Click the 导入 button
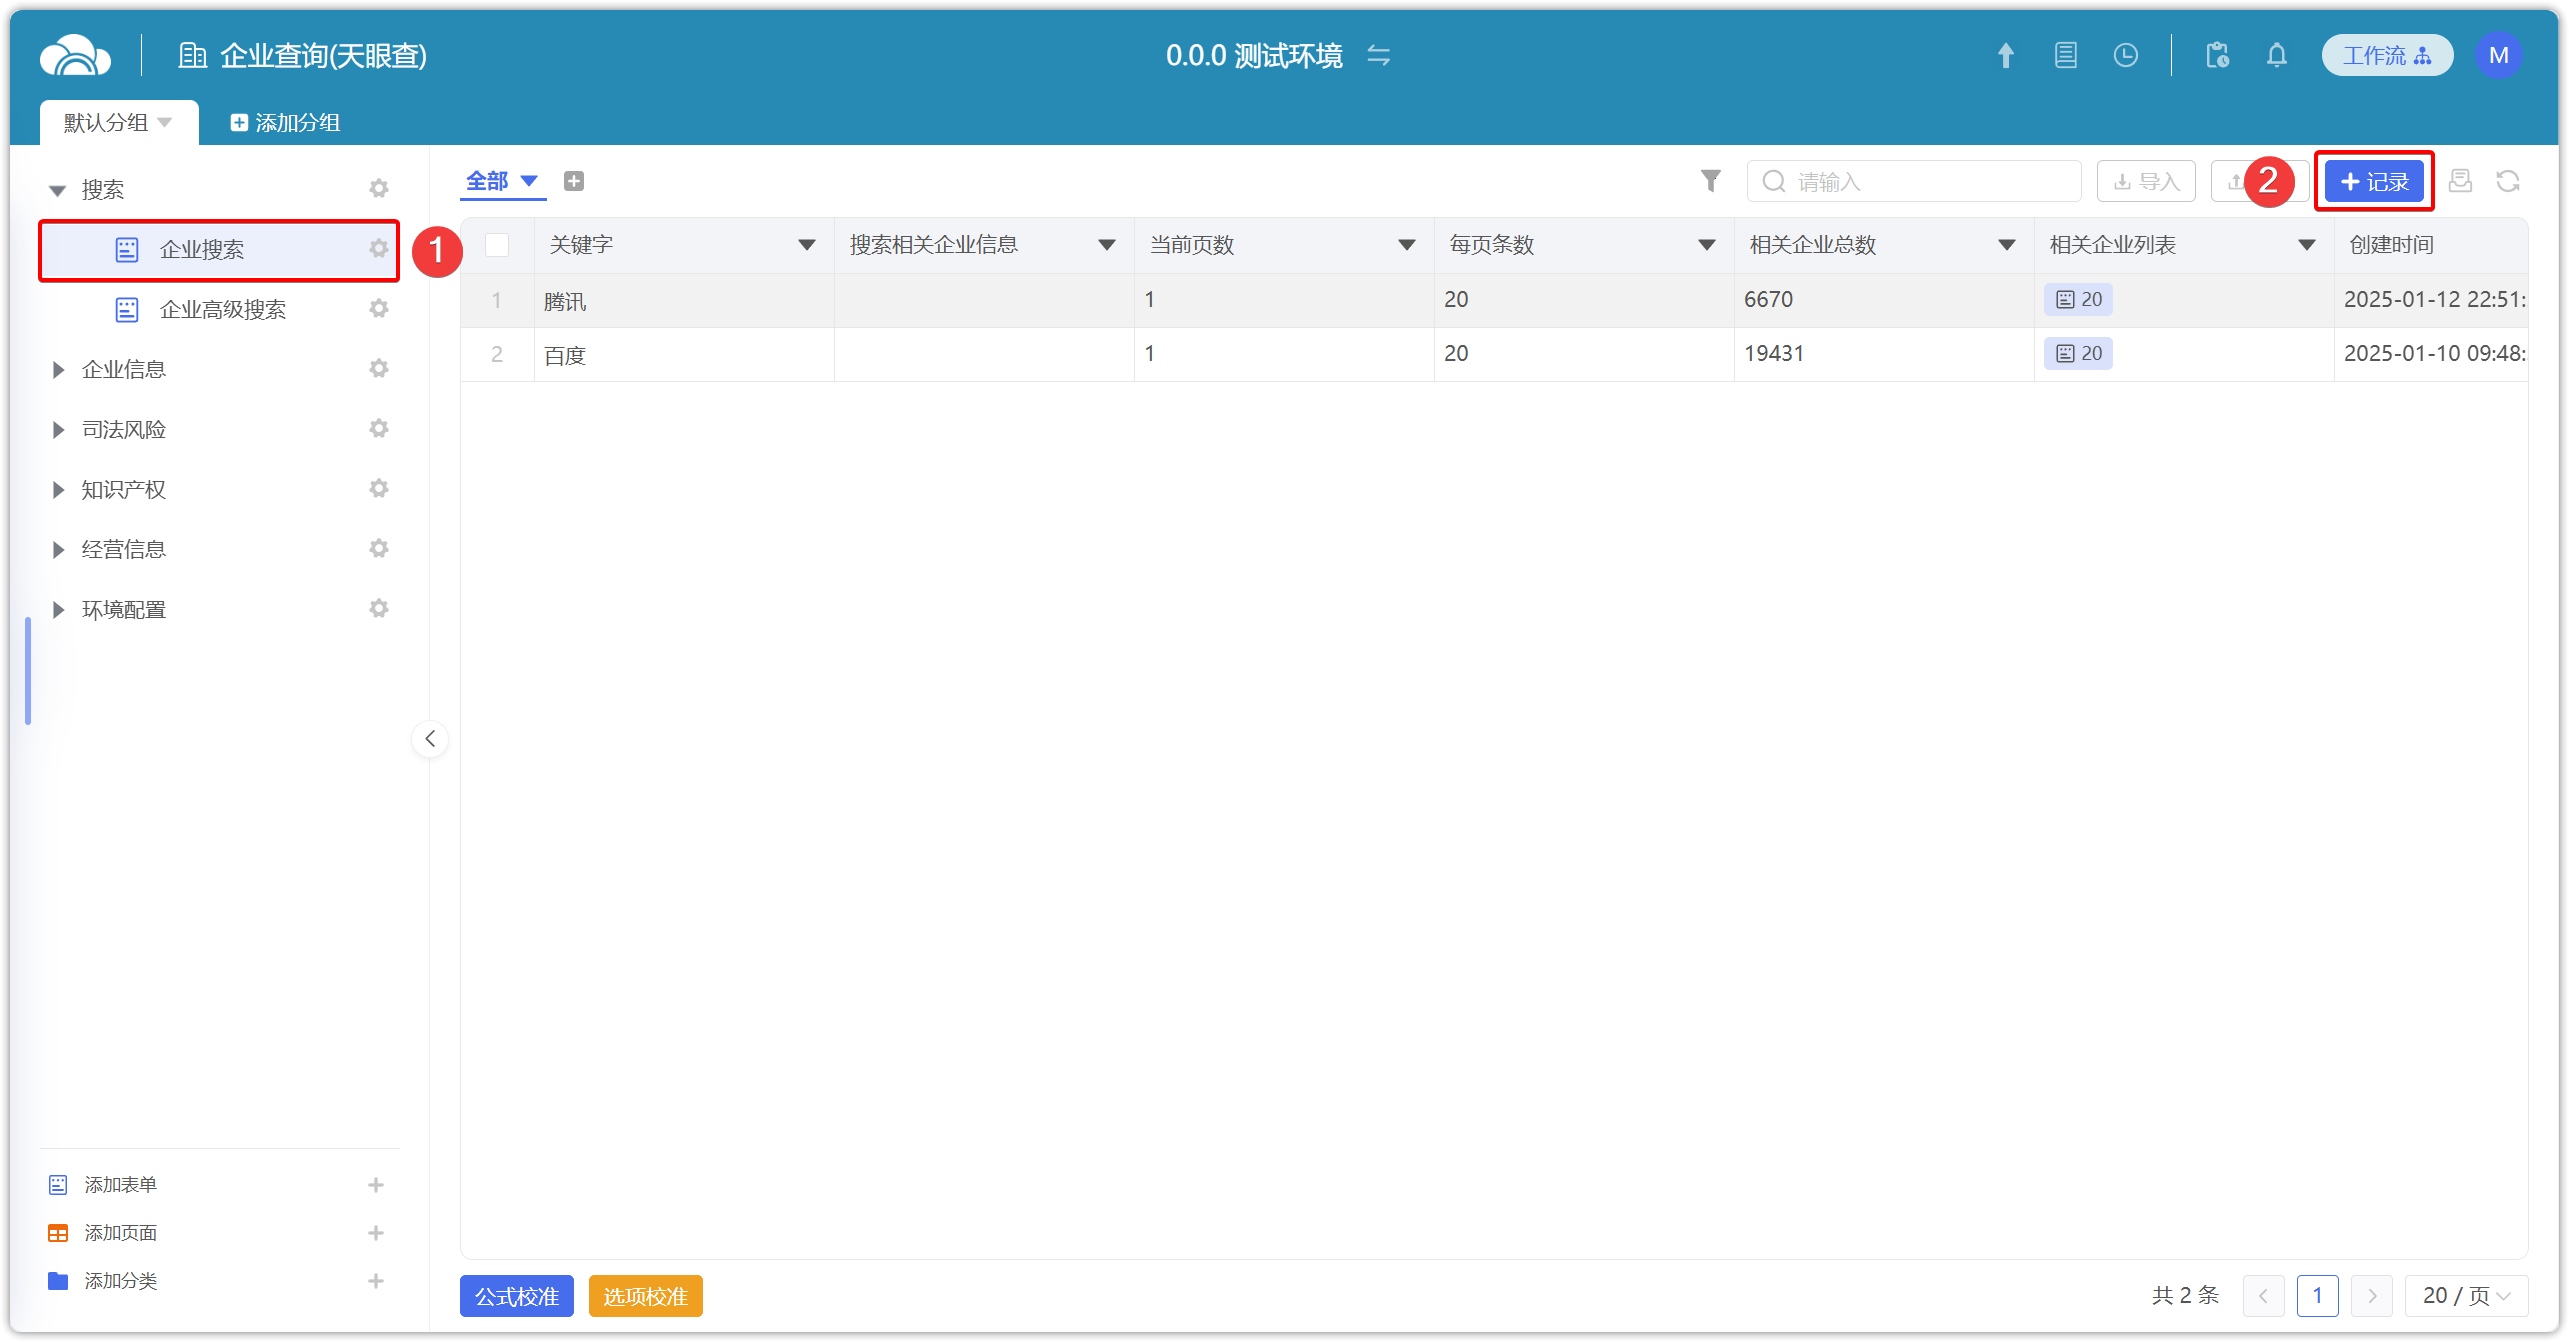Image resolution: width=2569 pixels, height=1342 pixels. [2145, 182]
